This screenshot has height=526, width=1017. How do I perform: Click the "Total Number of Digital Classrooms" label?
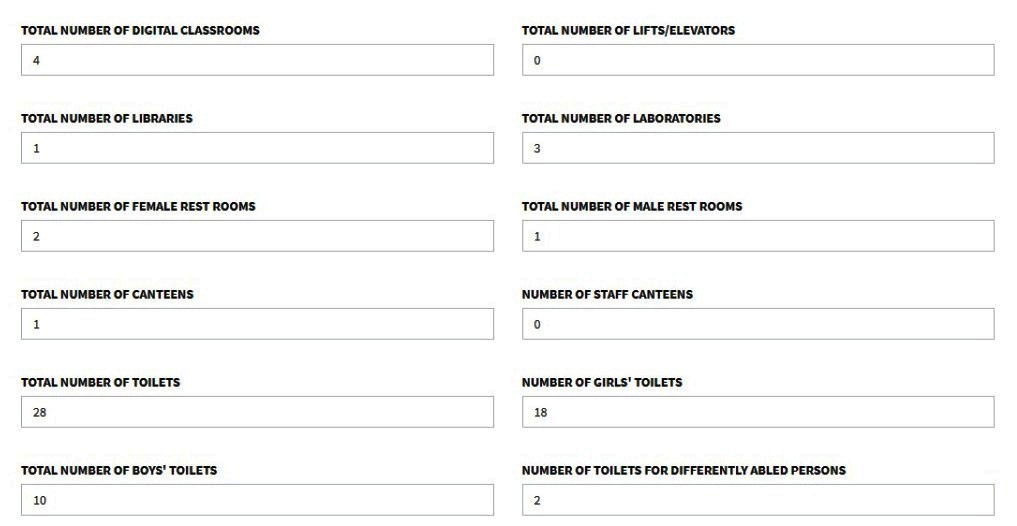[140, 31]
